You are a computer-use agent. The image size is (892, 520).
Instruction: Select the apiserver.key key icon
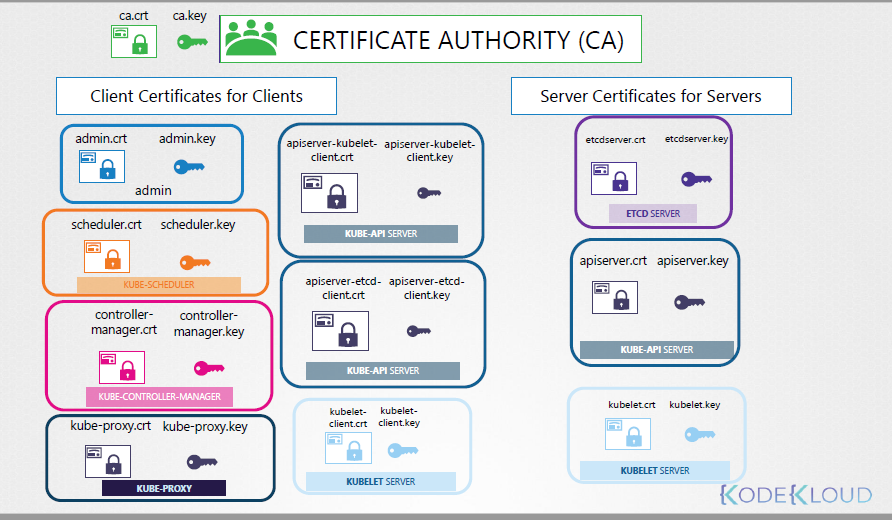[x=689, y=302]
